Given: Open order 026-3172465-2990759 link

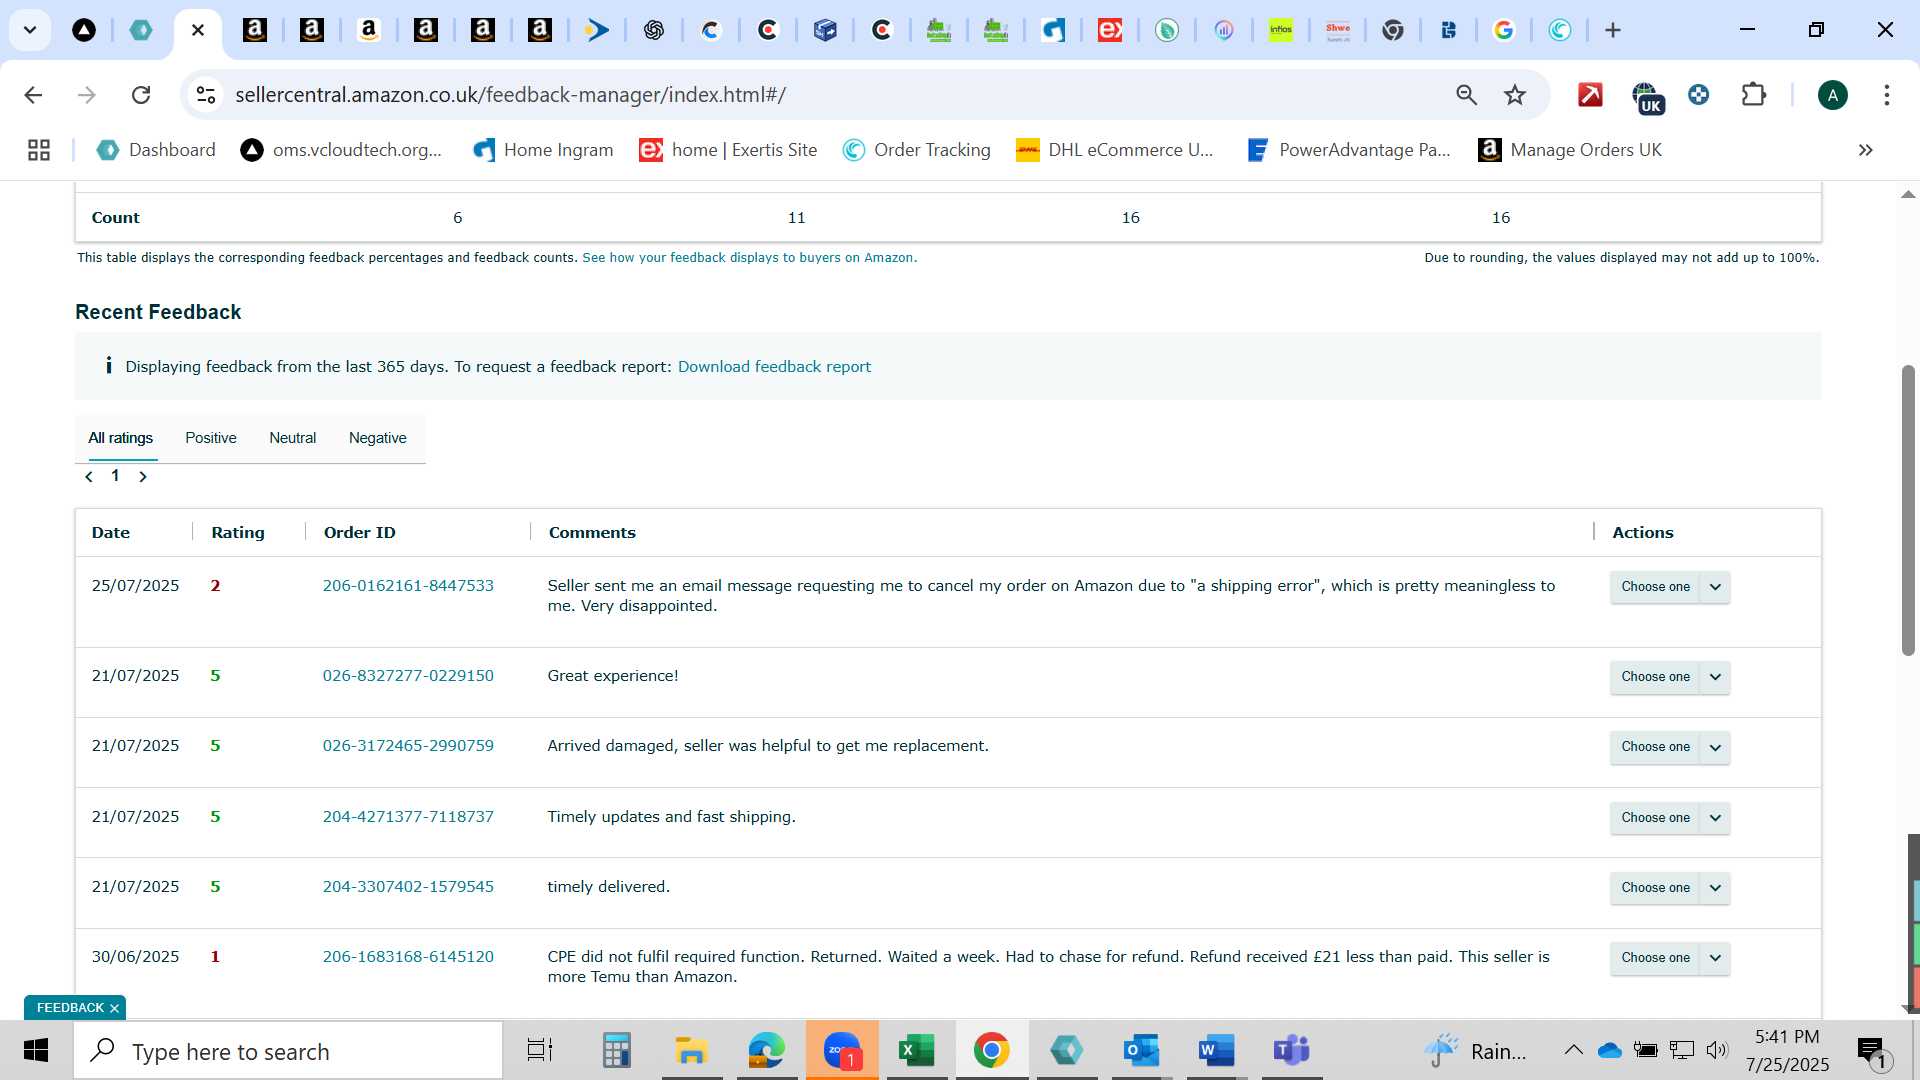Looking at the screenshot, I should coord(408,746).
